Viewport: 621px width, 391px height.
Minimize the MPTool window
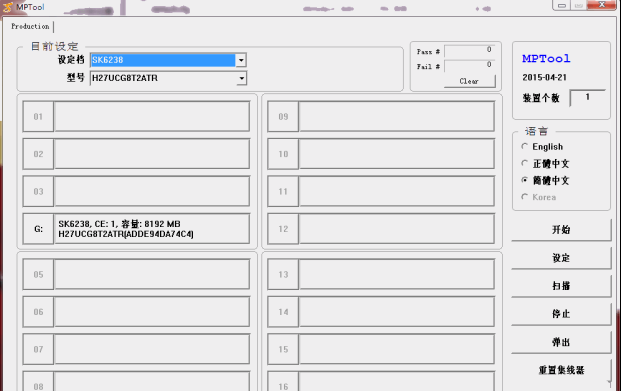pos(562,5)
